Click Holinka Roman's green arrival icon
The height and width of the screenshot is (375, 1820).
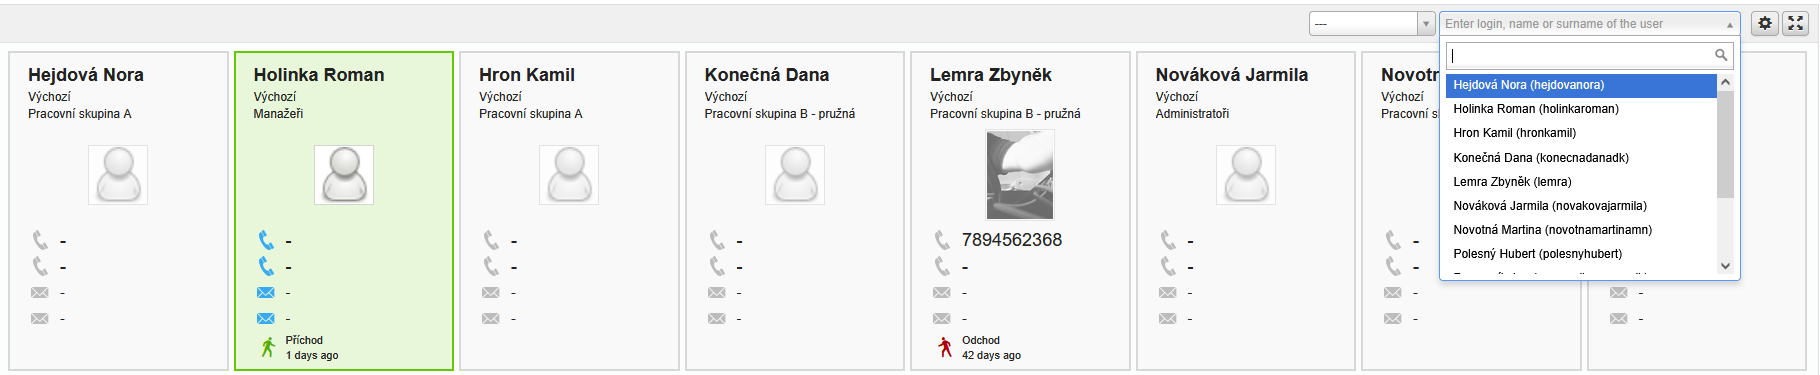268,347
